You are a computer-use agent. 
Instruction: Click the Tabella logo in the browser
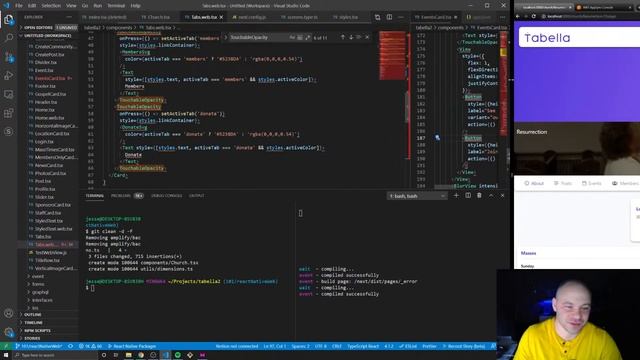(x=547, y=38)
